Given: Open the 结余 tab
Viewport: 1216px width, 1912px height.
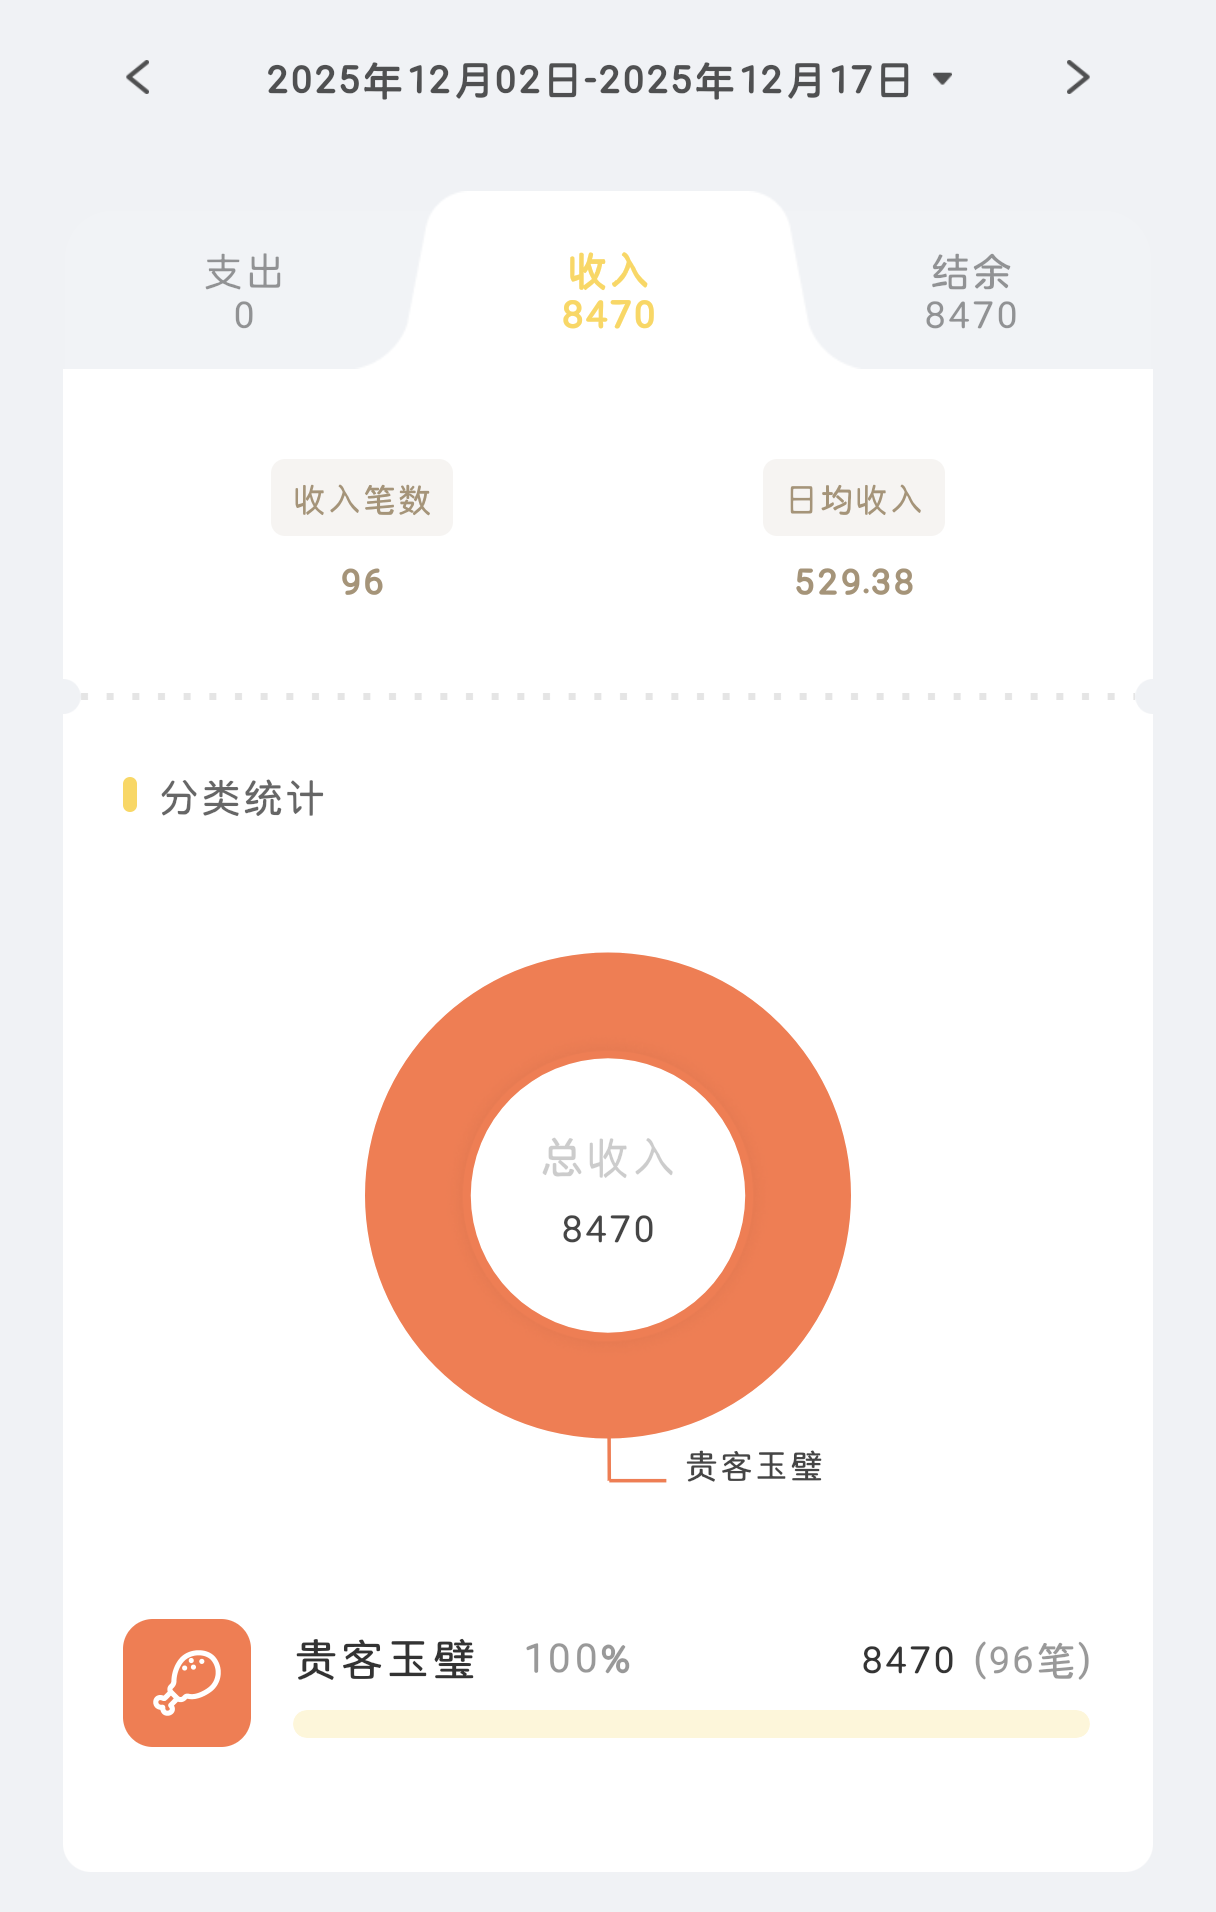Looking at the screenshot, I should [970, 291].
